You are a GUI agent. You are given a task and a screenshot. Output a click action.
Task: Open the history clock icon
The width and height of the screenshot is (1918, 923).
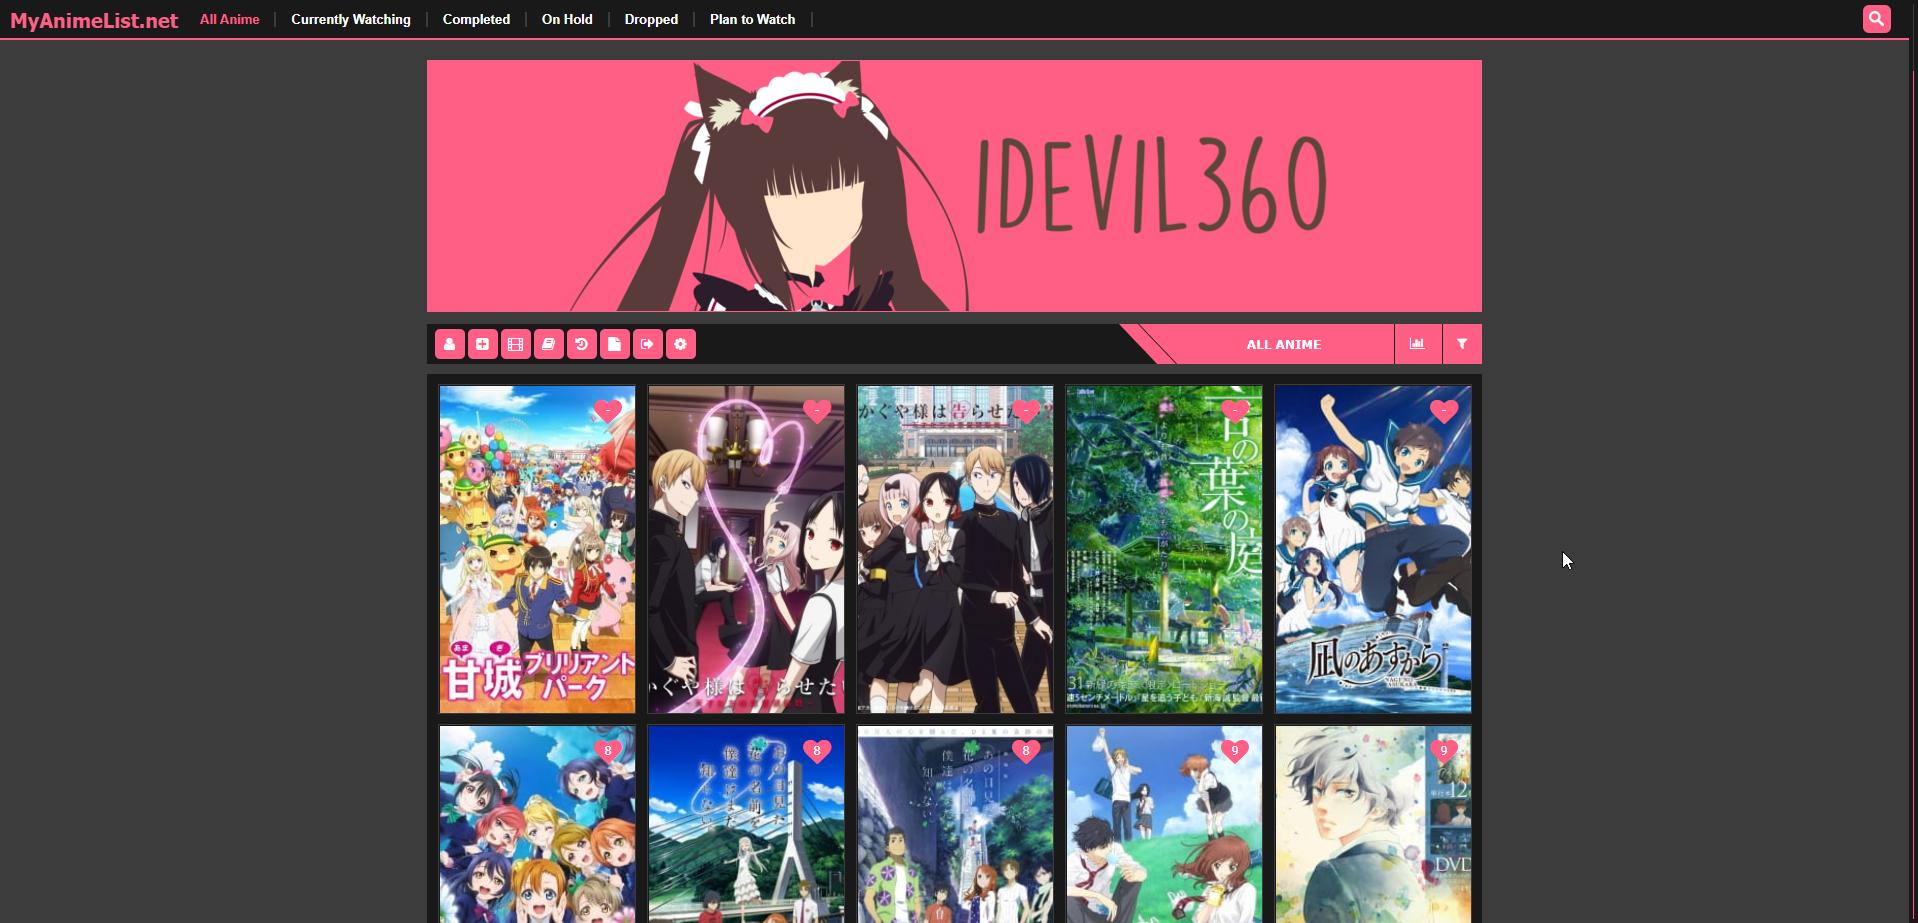581,344
